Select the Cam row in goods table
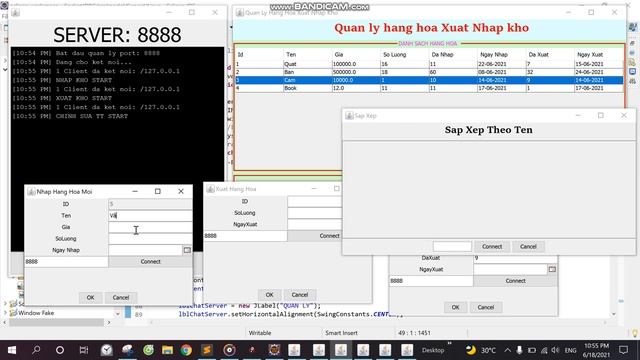Viewport: 640px width, 360px height. 429,80
